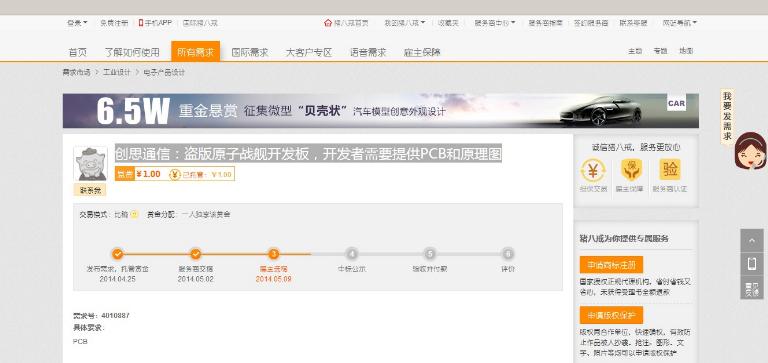Click the yen guarantee-transaction circle icon
This screenshot has height=363, width=768.
[593, 171]
